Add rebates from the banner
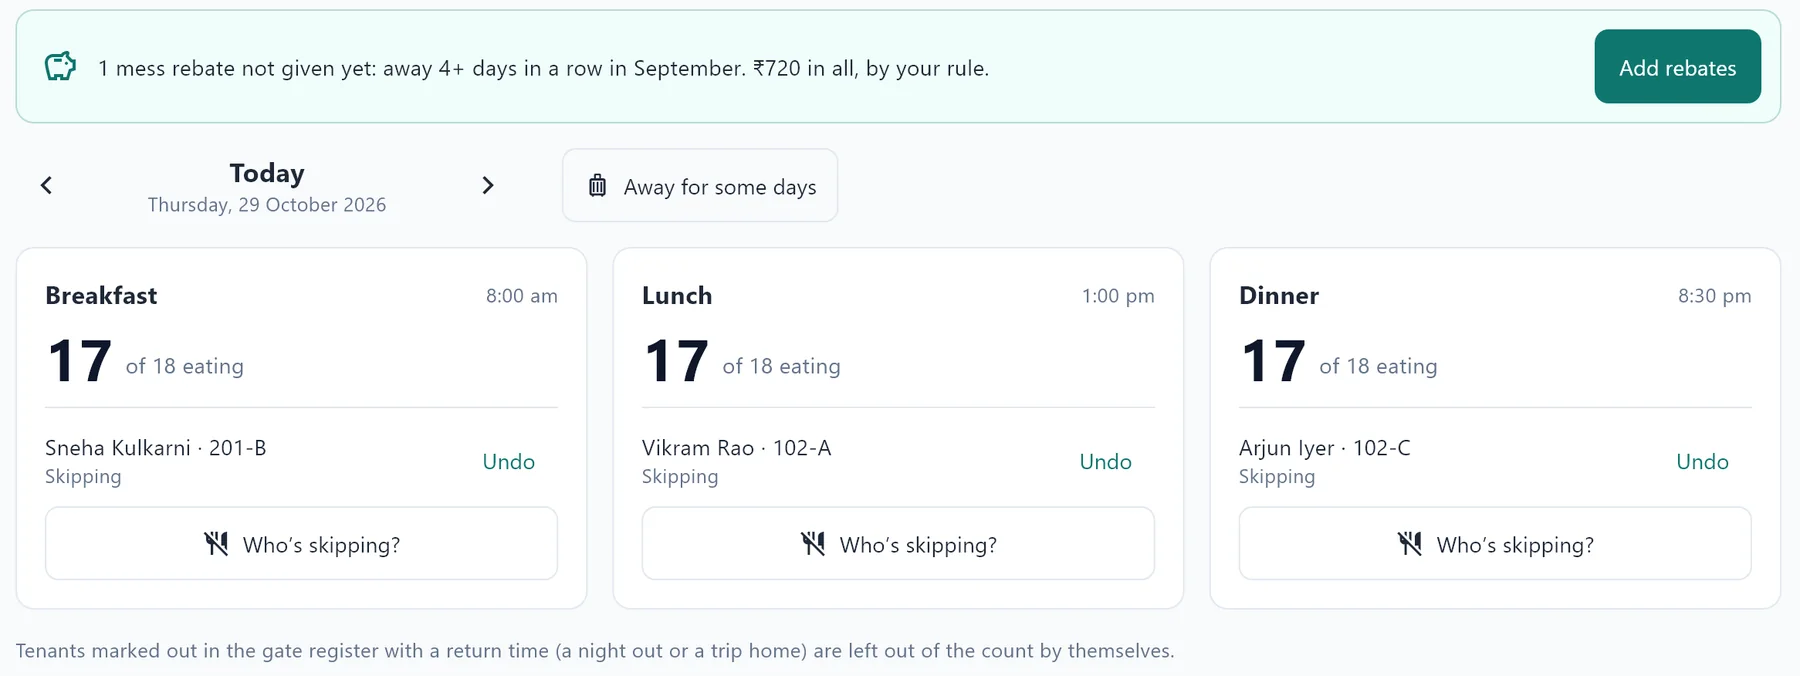 1677,67
